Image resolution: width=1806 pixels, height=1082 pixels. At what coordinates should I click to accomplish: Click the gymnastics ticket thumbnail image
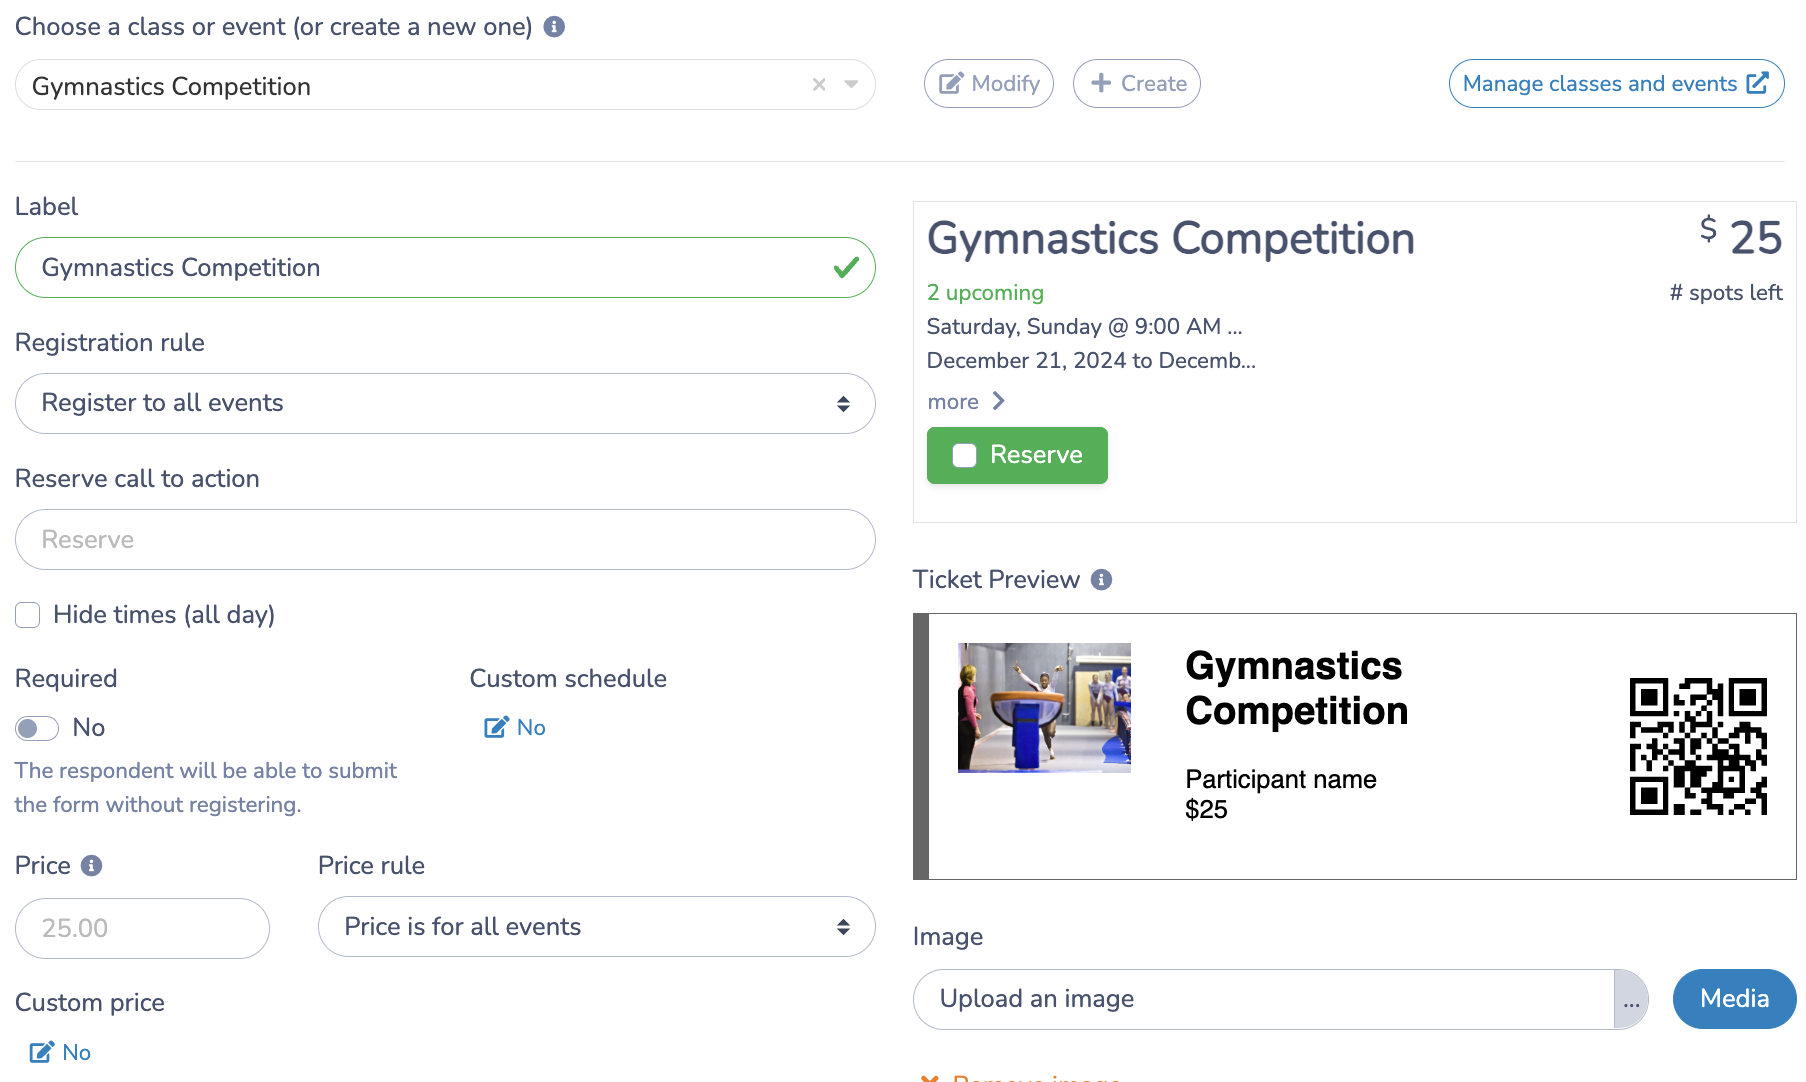pos(1044,708)
